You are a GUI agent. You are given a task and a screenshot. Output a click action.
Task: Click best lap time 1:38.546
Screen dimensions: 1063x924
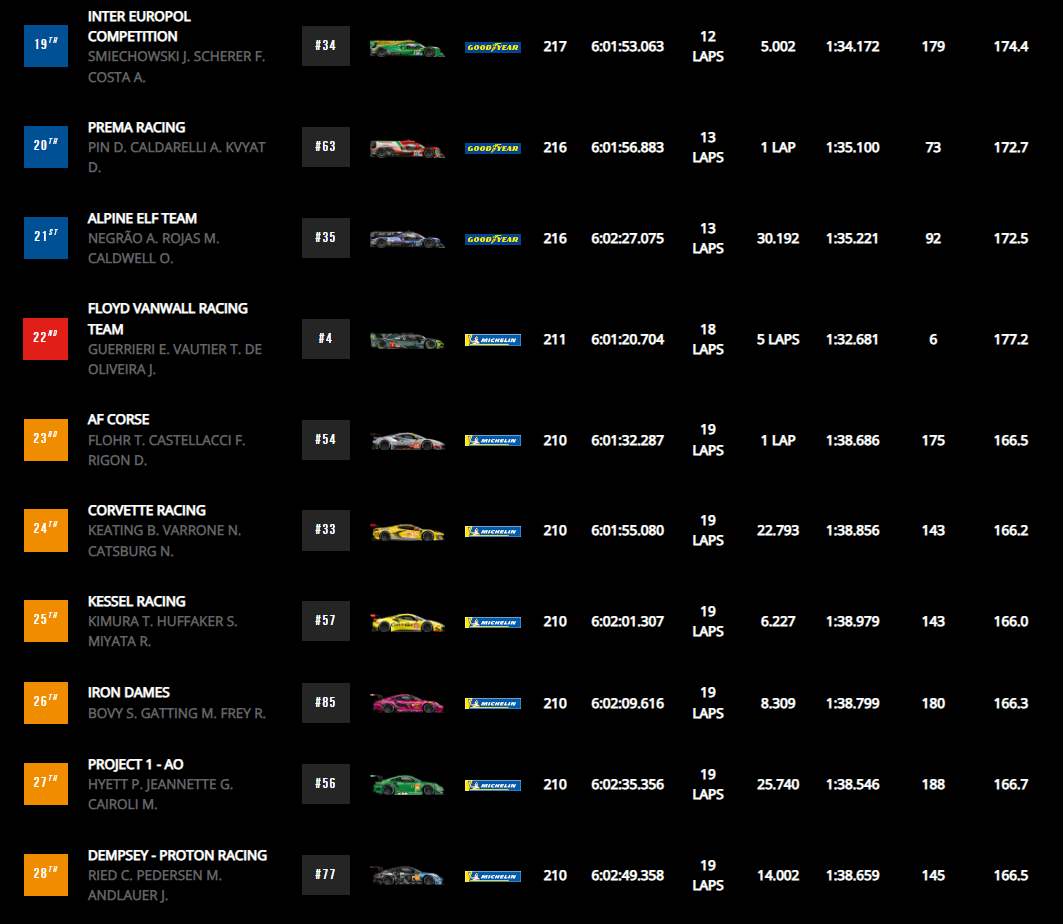[852, 785]
